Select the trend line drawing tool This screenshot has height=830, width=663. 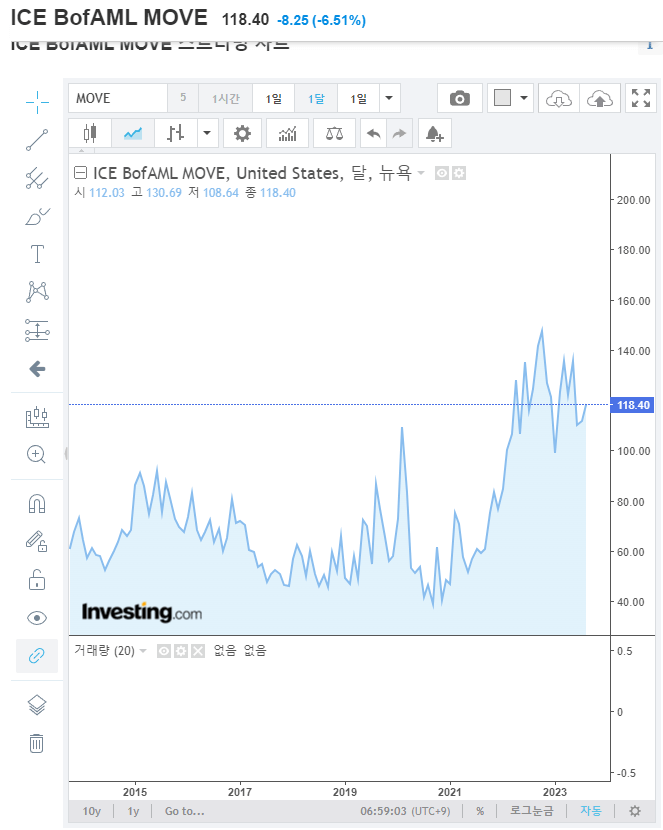click(37, 140)
